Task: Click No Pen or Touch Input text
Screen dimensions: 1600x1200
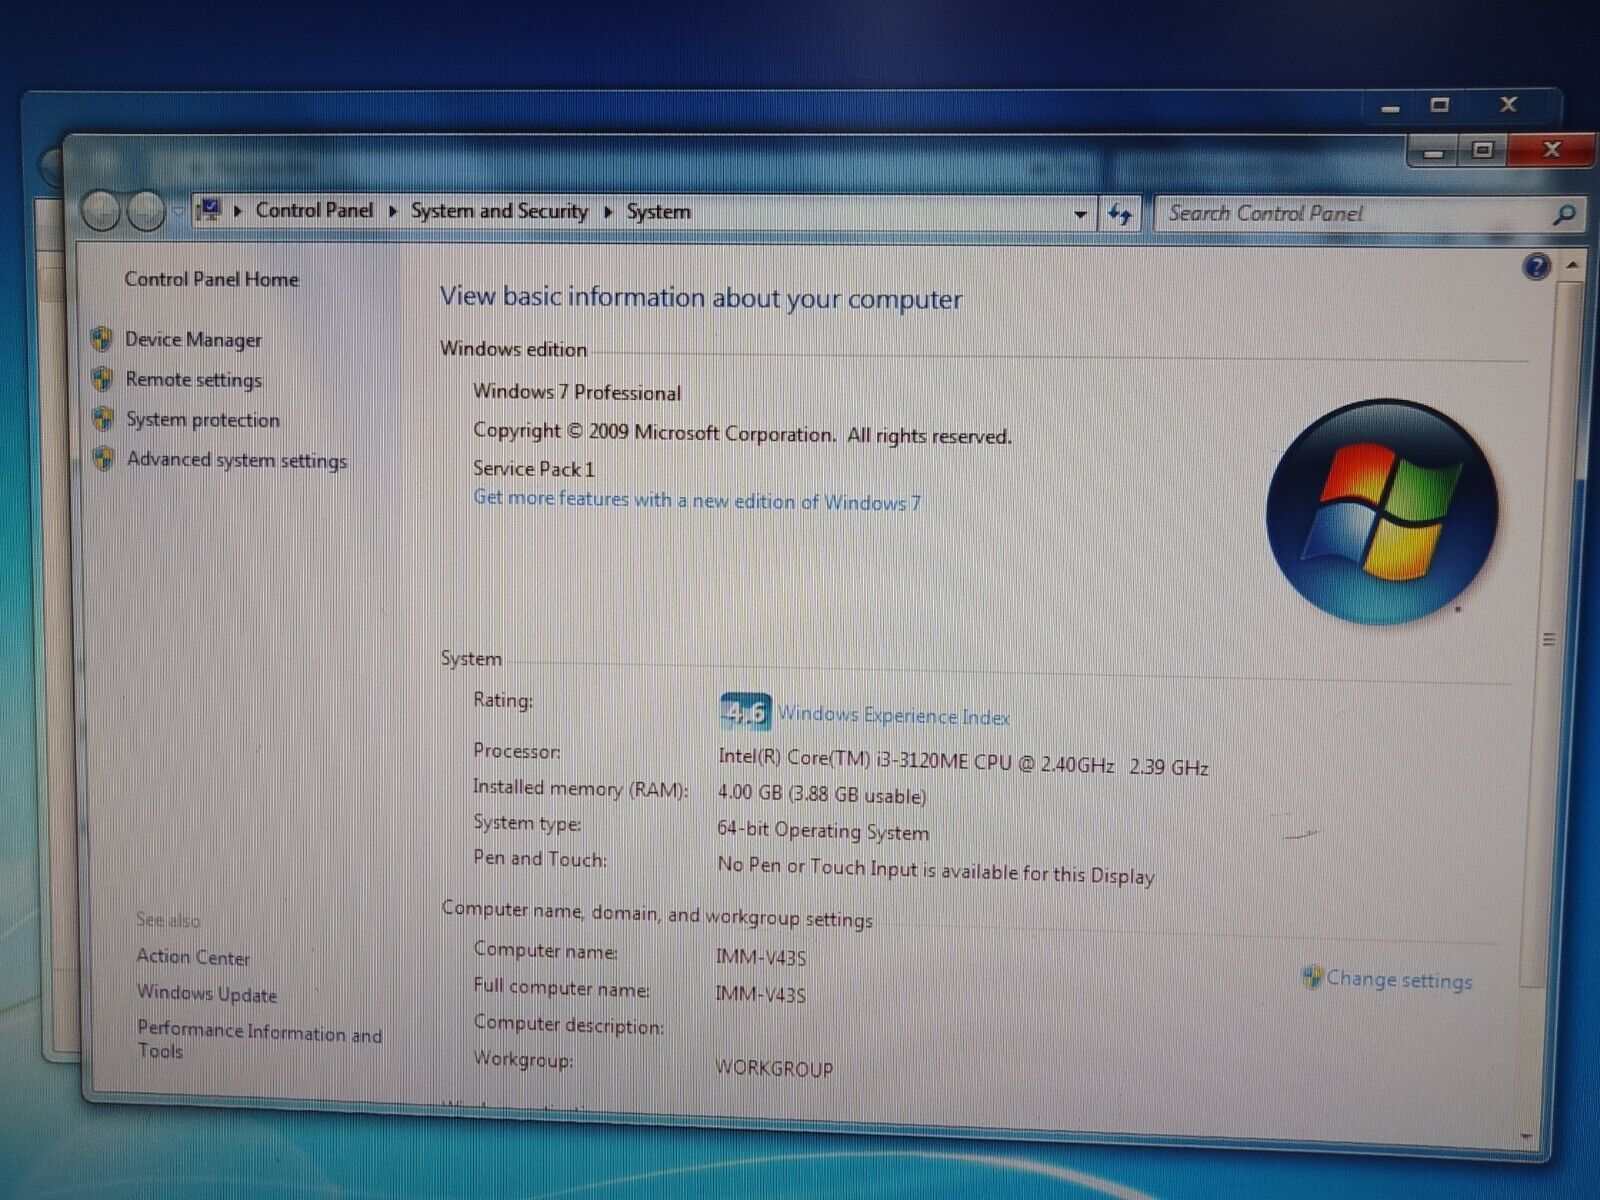Action: [x=936, y=870]
